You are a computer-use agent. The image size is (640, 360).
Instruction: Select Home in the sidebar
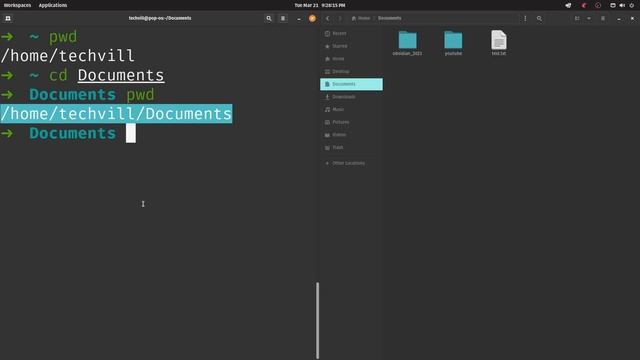pos(351,59)
